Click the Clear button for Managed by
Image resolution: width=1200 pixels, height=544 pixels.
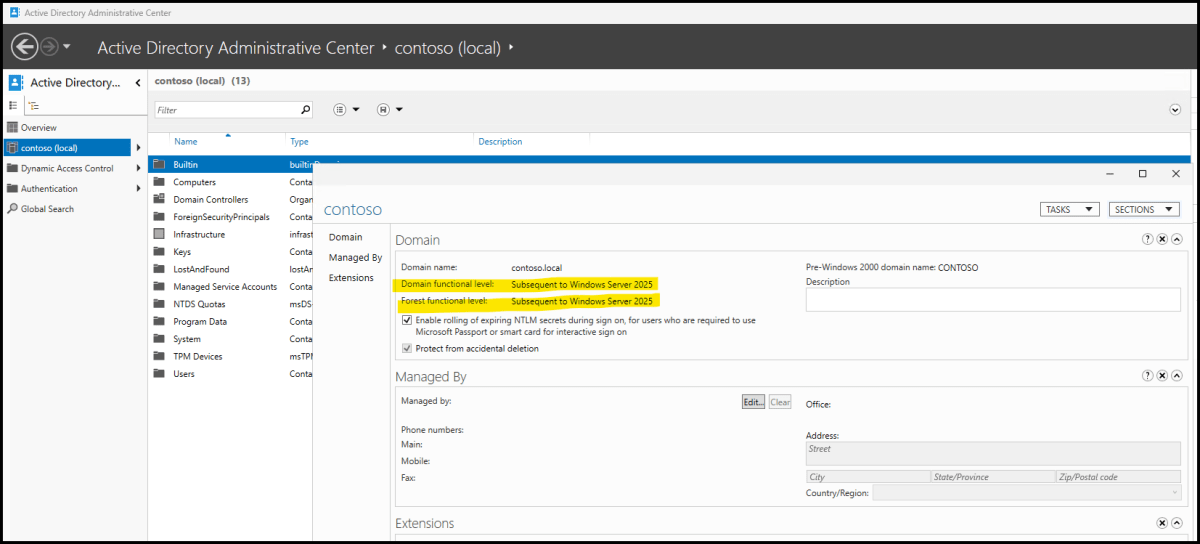pyautogui.click(x=780, y=402)
